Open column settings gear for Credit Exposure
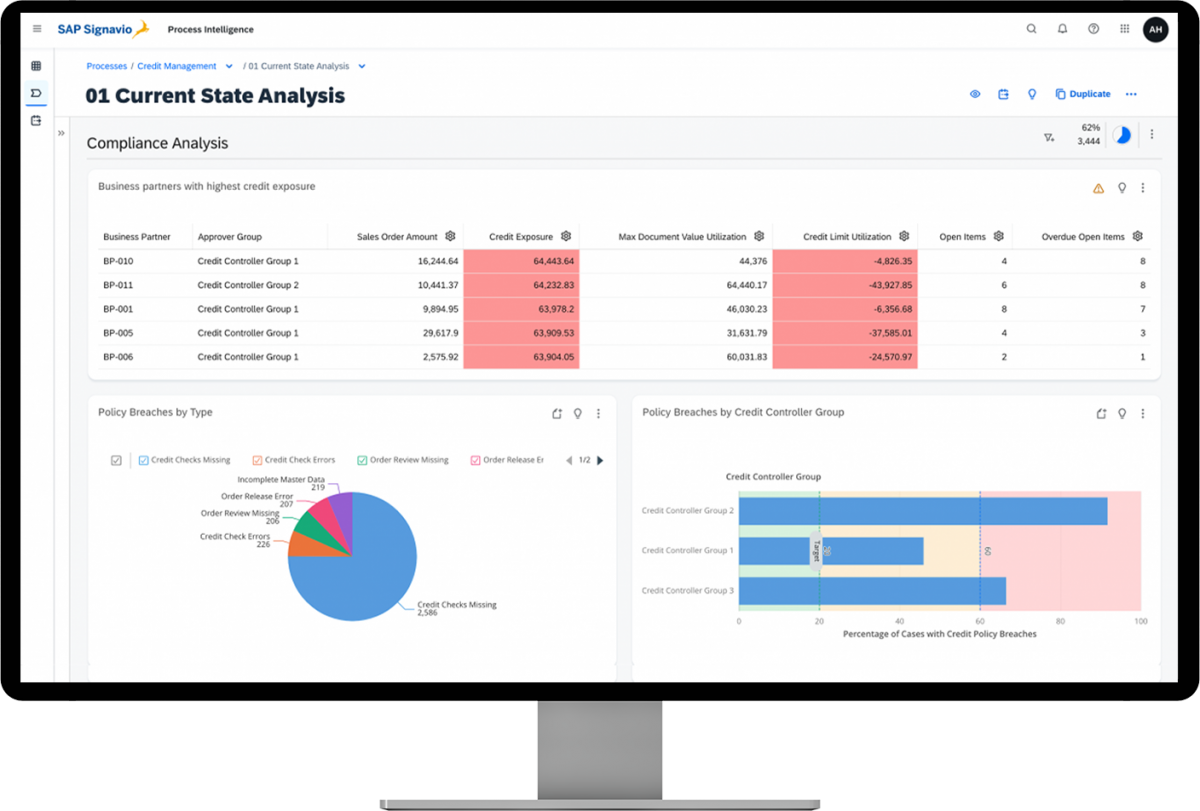This screenshot has height=811, width=1200. click(x=566, y=236)
